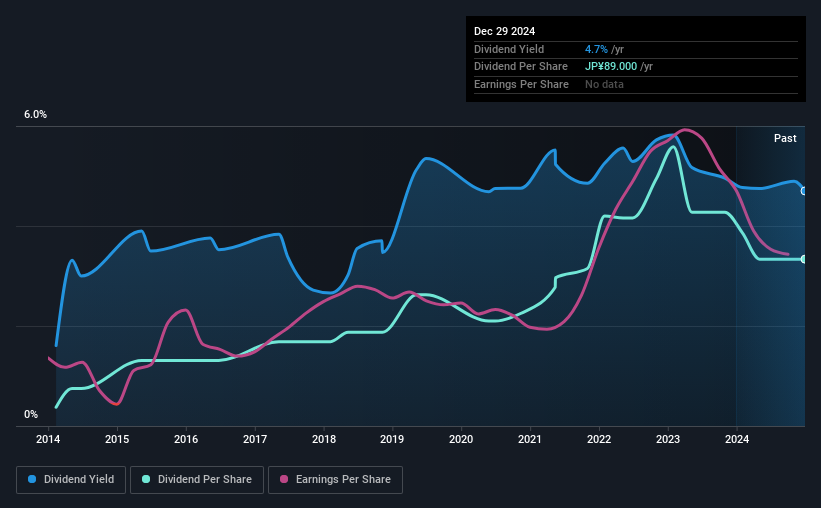This screenshot has width=821, height=508.
Task: Click the Dec 29 2024 tooltip date
Action: [504, 31]
